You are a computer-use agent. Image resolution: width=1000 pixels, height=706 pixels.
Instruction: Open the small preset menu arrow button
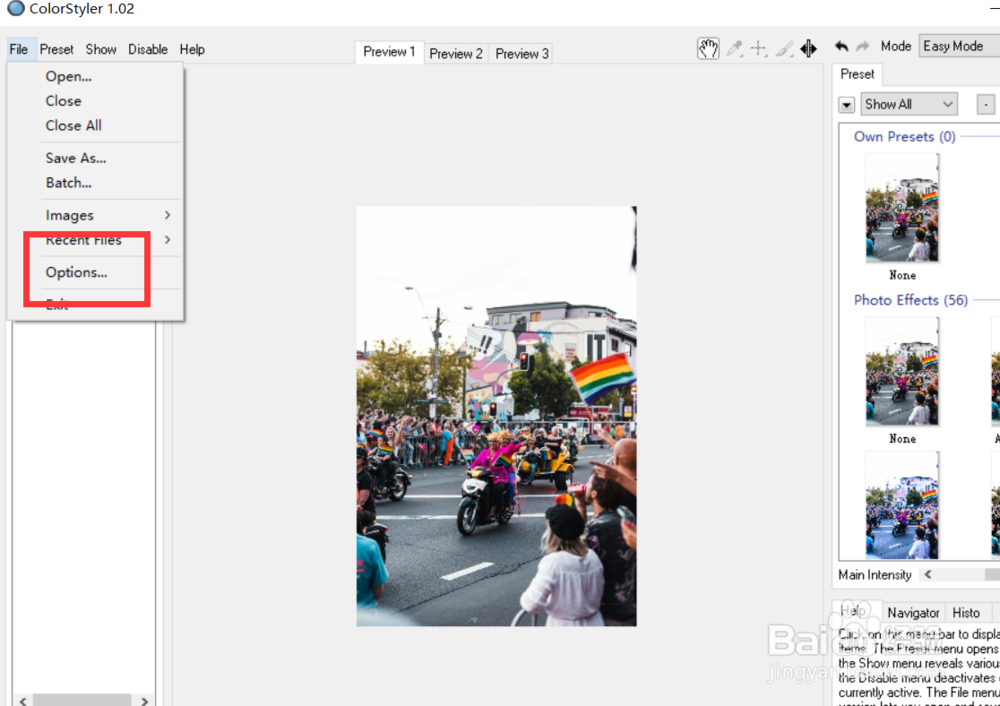tap(846, 105)
